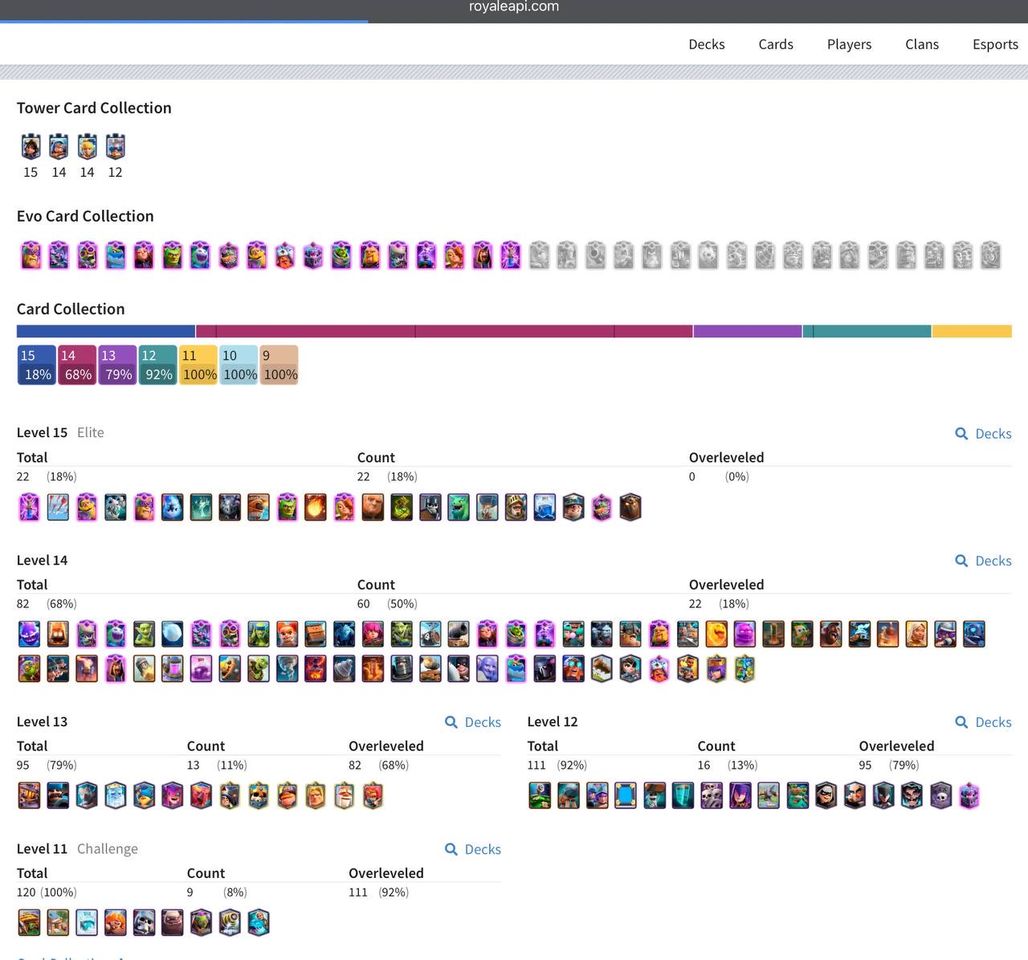1028x960 pixels.
Task: Open the first card in Level 11 row
Action: coord(30,923)
